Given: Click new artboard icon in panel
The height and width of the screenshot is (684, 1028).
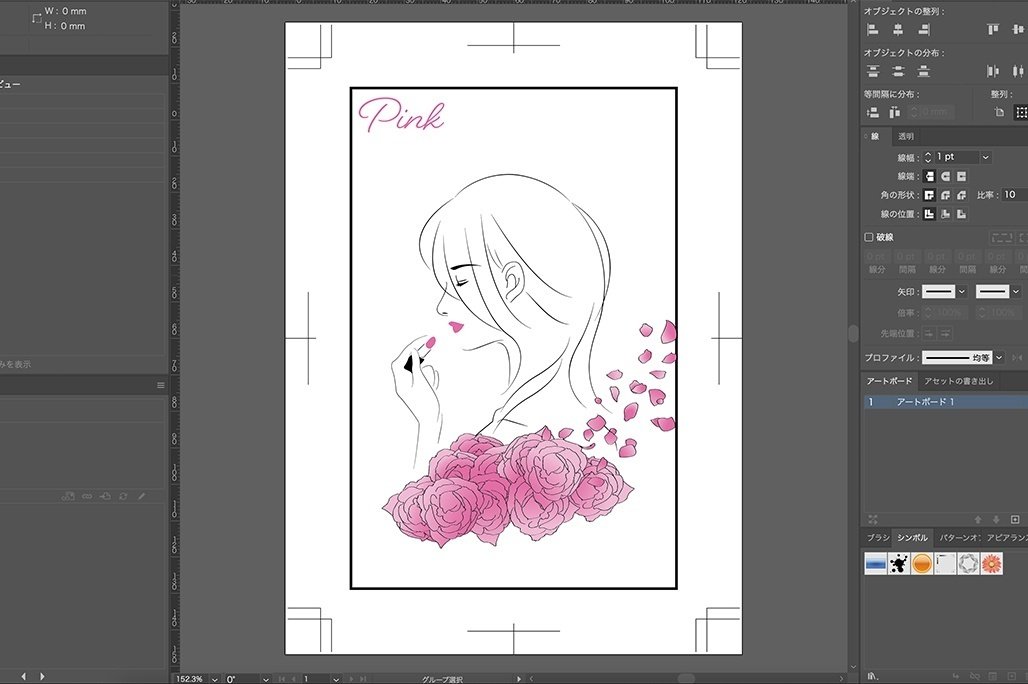Looking at the screenshot, I should (x=1015, y=519).
